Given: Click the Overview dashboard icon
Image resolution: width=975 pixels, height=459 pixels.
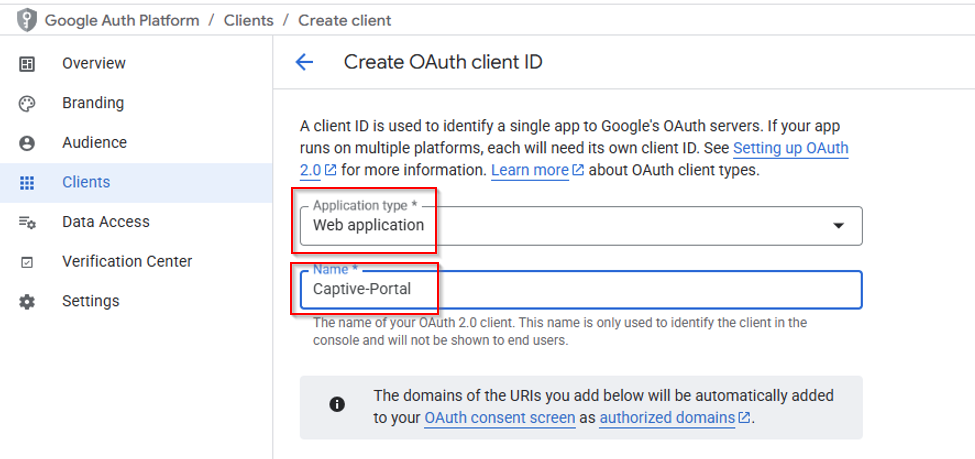Looking at the screenshot, I should (x=27, y=63).
